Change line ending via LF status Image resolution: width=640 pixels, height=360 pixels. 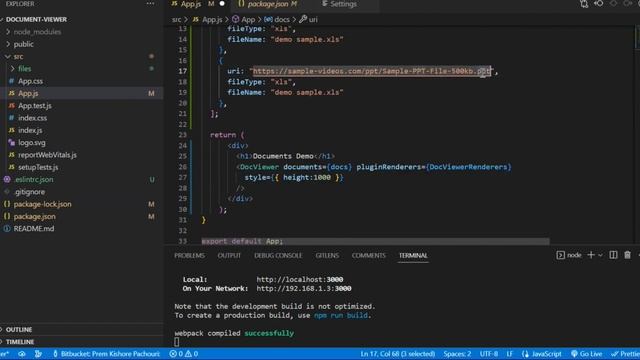point(509,354)
